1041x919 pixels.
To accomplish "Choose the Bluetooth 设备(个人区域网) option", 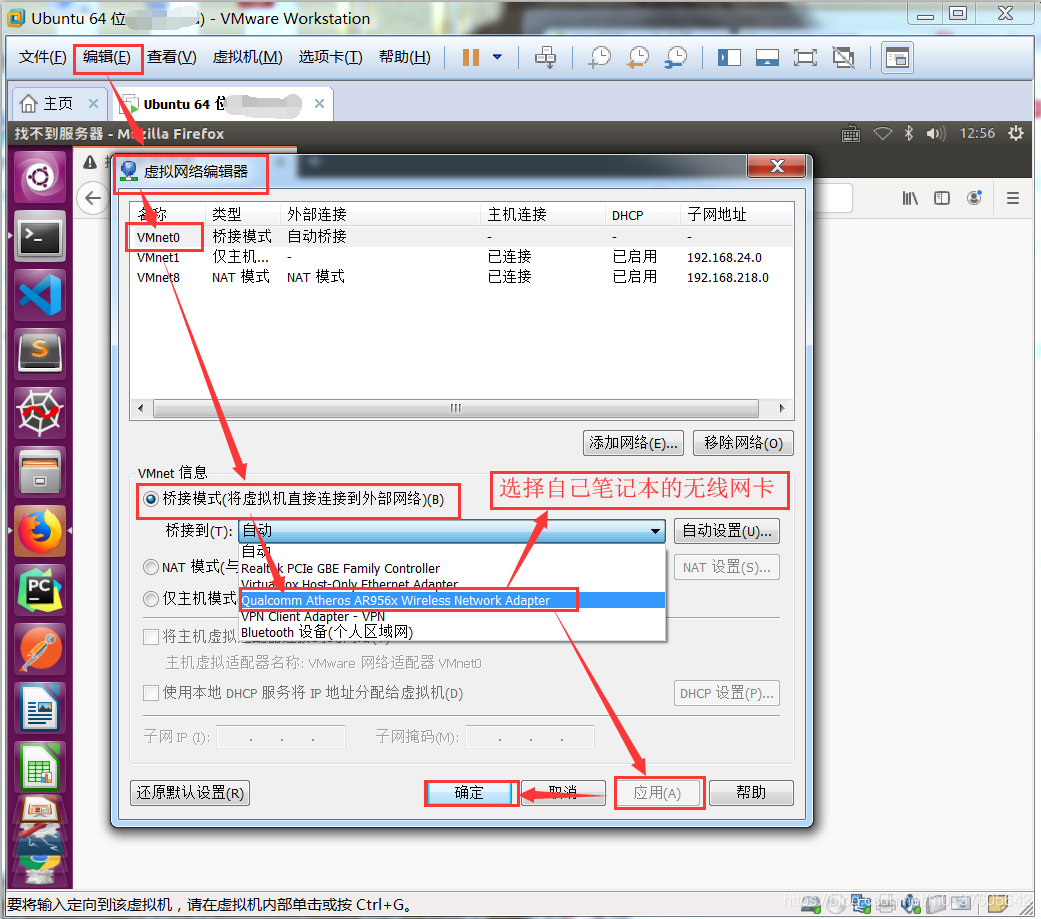I will (452, 632).
